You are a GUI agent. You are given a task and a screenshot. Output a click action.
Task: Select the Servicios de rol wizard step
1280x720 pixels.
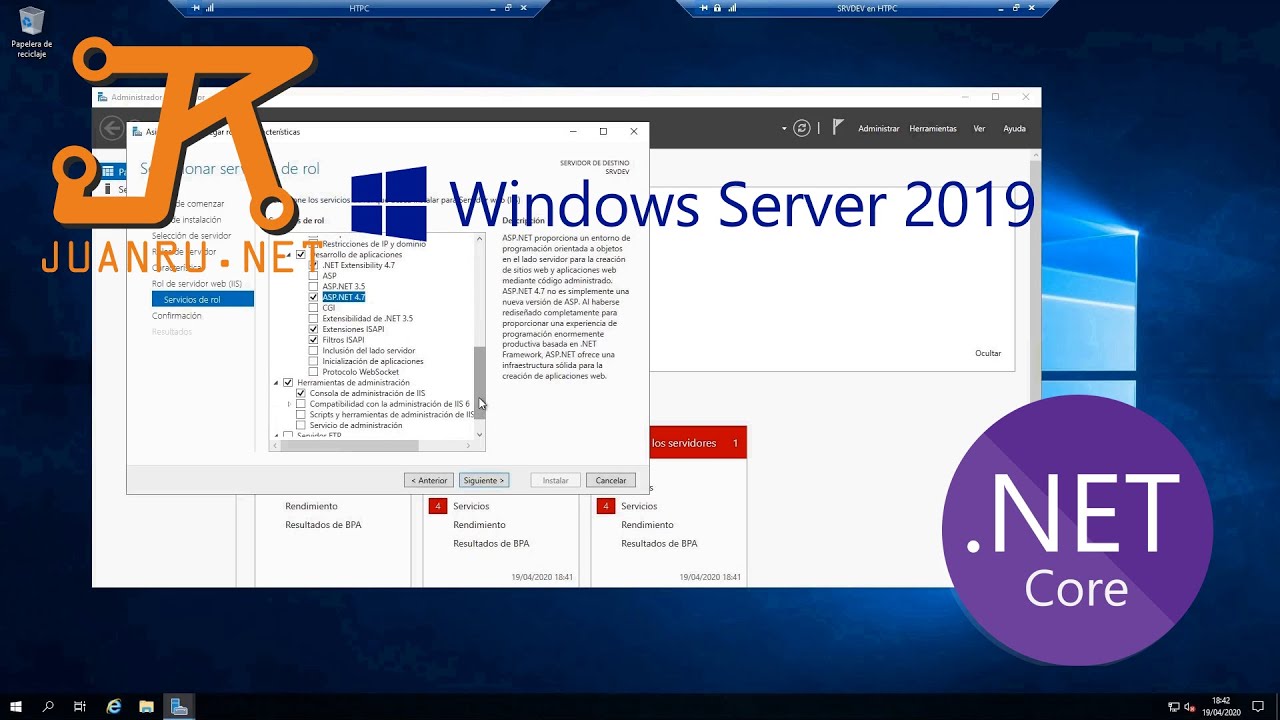[203, 300]
